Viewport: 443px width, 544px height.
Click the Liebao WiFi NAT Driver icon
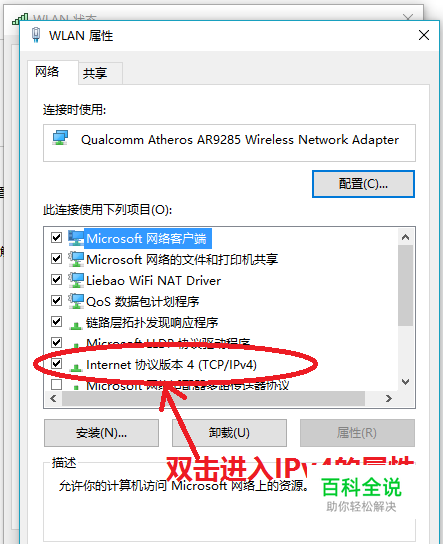pyautogui.click(x=76, y=280)
